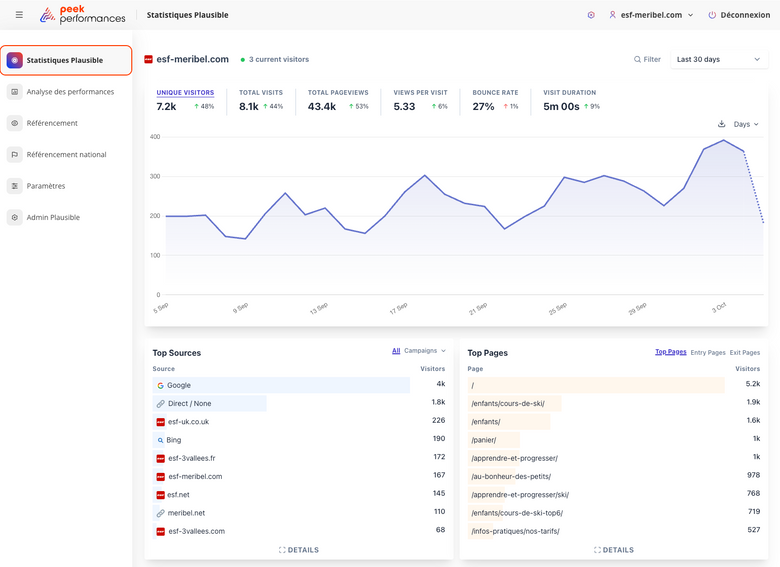Switch to the Entry Pages tab
Viewport: 780px width, 567px height.
pyautogui.click(x=708, y=353)
